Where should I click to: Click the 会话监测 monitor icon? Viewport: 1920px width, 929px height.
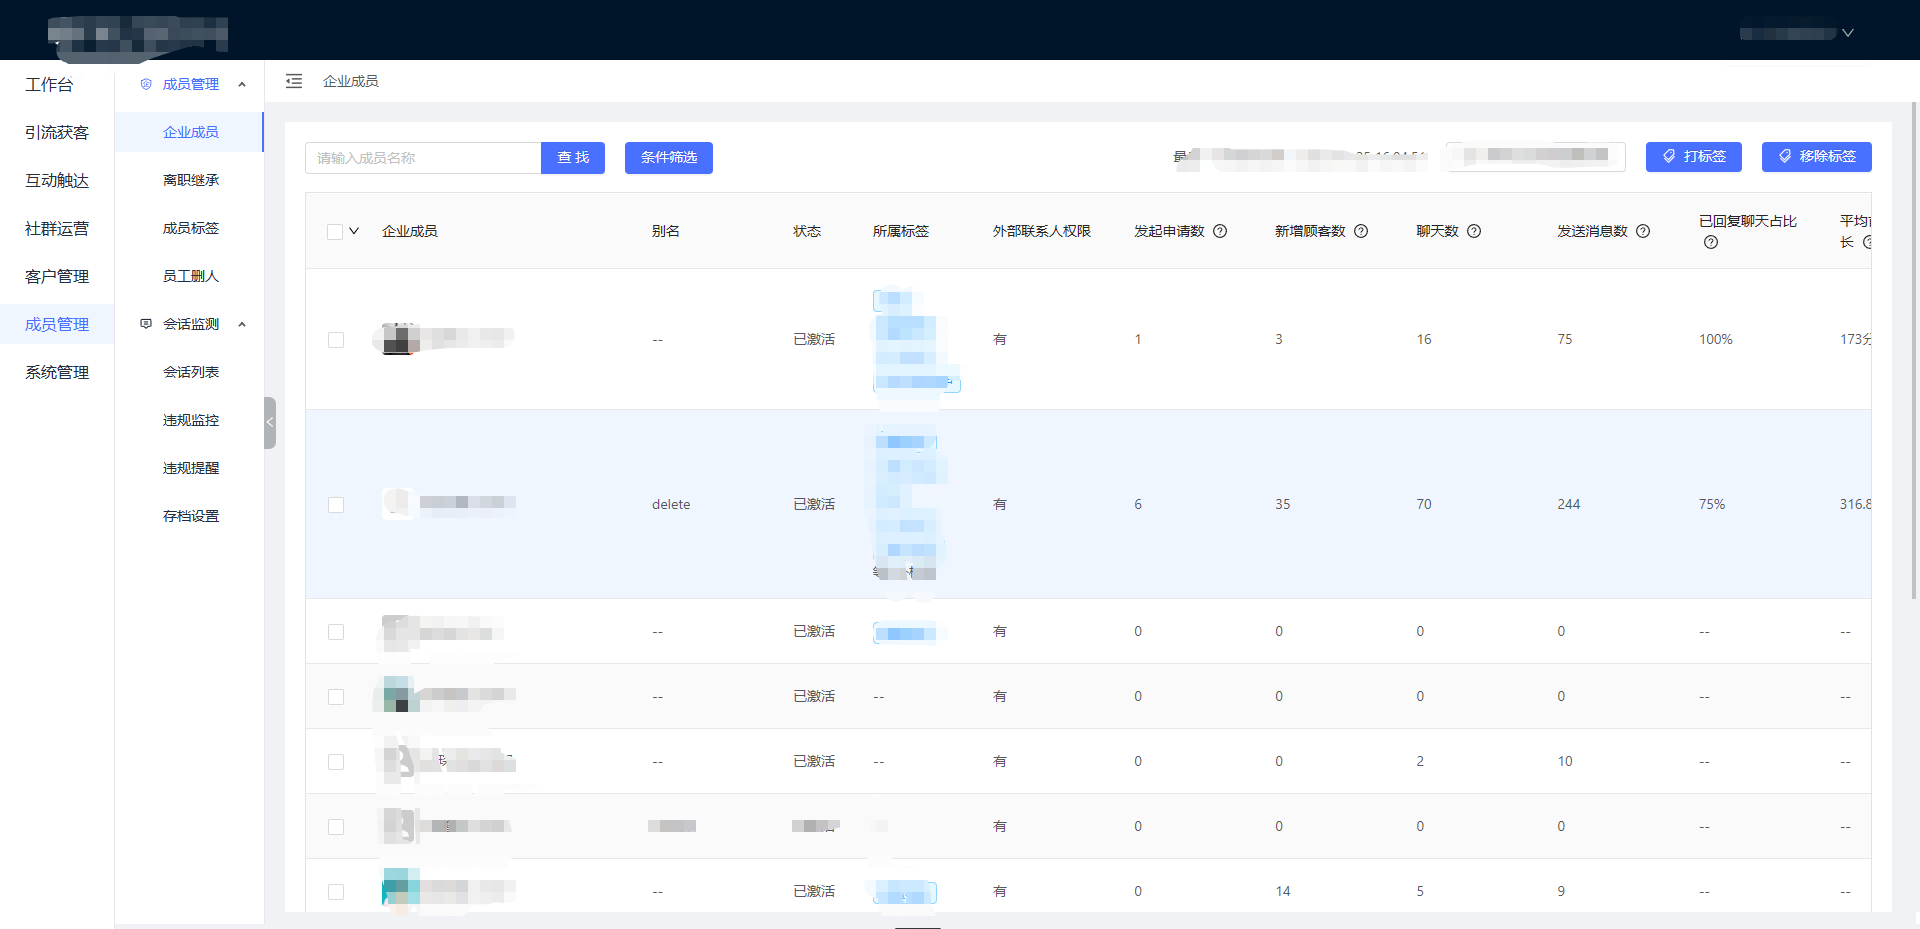click(146, 324)
